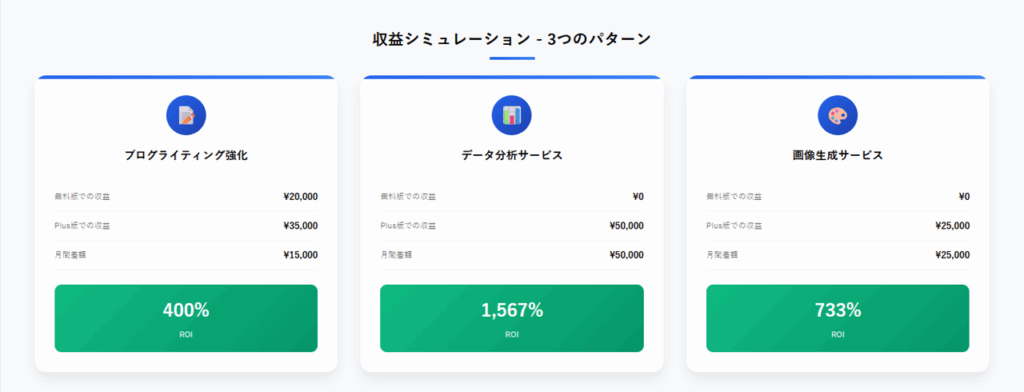Screen dimensions: 1024x392
Task: Click Plus版での収益 label in data analysis card
Action: (408, 226)
